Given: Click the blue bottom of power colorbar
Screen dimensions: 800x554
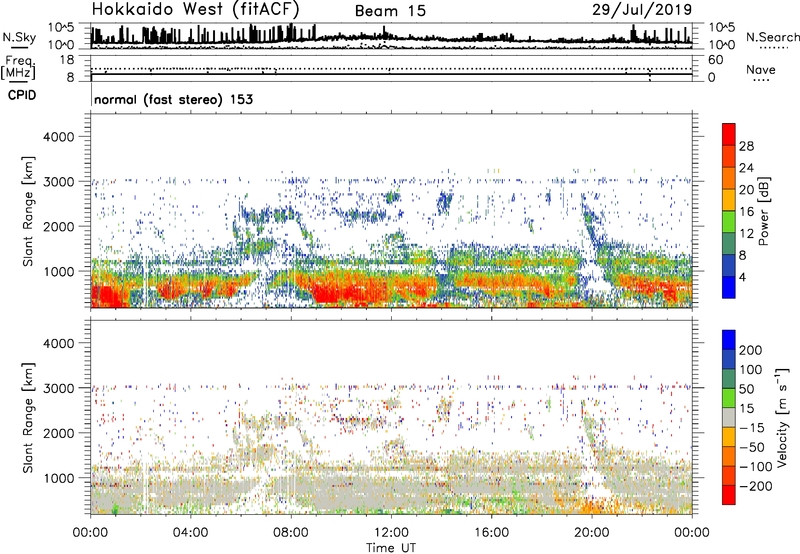Looking at the screenshot, I should 729,287.
